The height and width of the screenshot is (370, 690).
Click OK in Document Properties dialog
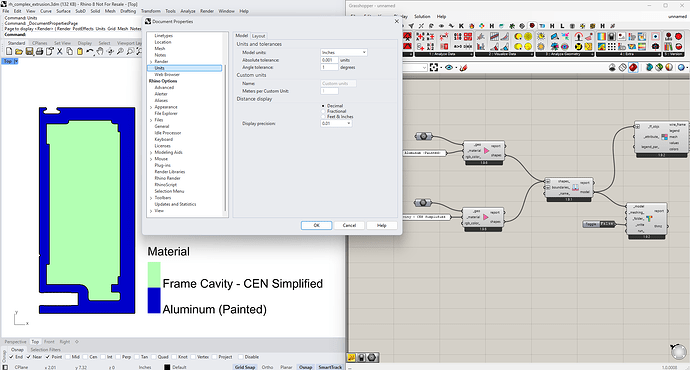click(x=316, y=225)
